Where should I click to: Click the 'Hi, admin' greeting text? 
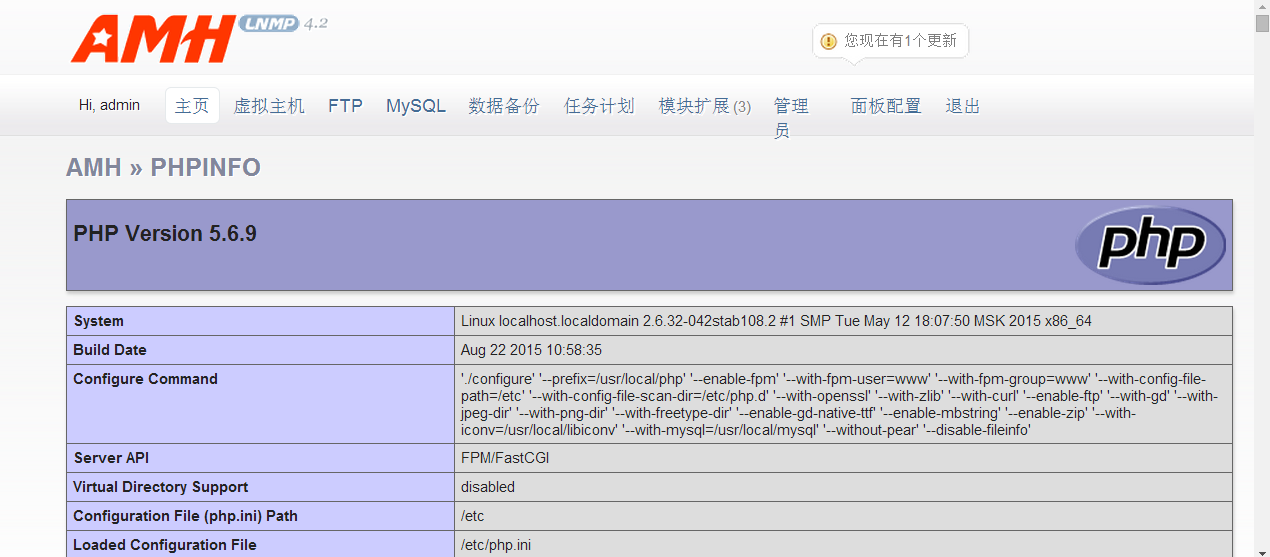[109, 105]
